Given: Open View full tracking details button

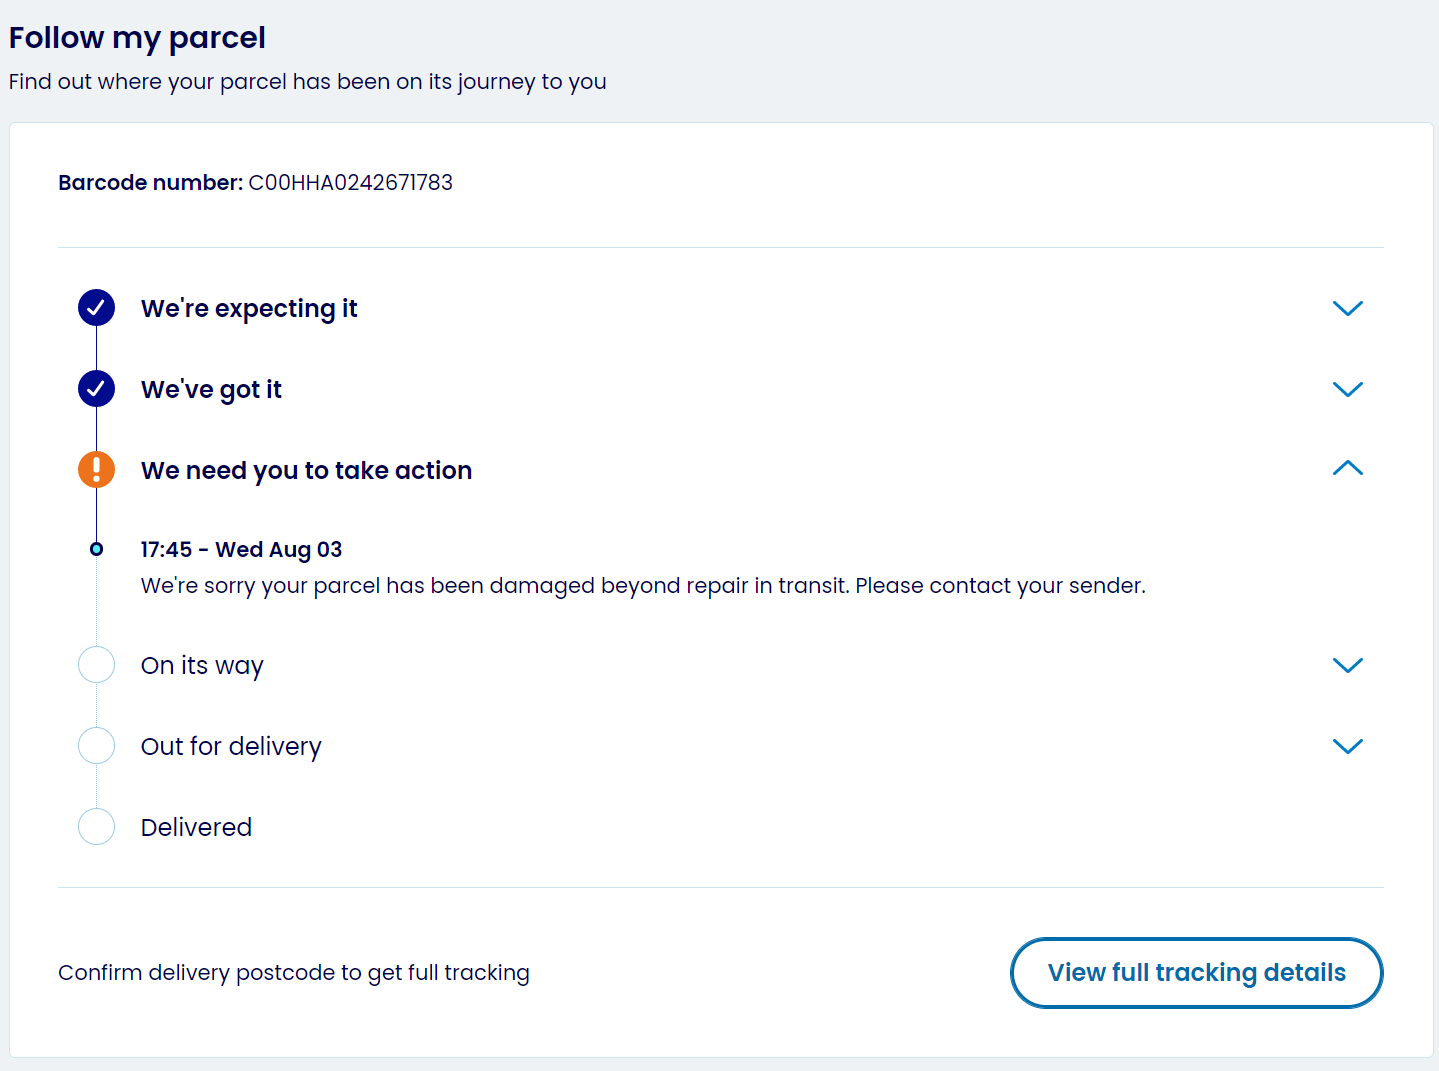Looking at the screenshot, I should [x=1196, y=973].
